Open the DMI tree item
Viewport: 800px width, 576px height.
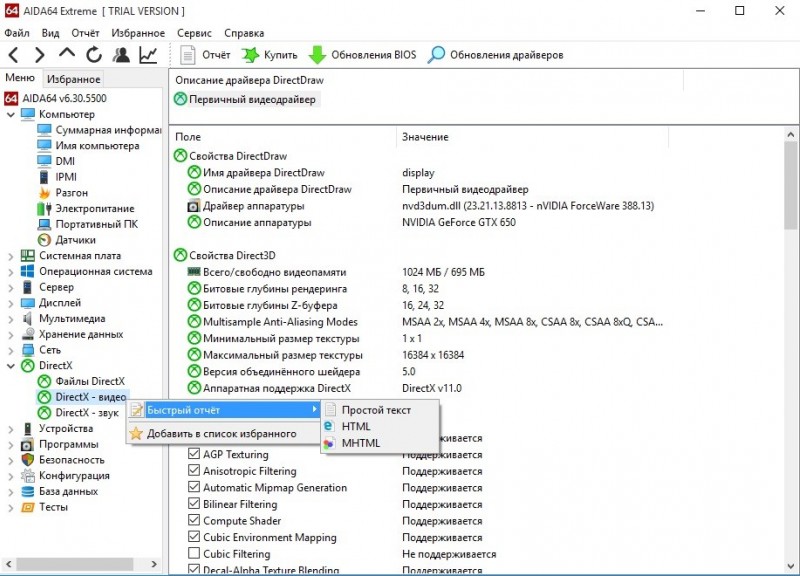click(x=56, y=161)
